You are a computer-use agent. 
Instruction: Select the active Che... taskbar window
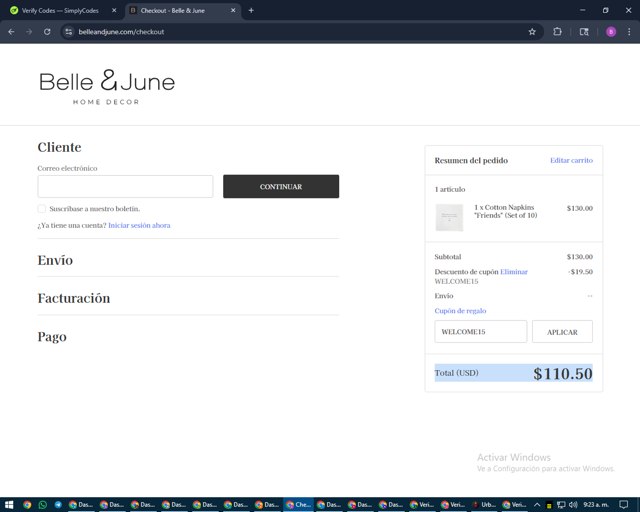tap(298, 505)
